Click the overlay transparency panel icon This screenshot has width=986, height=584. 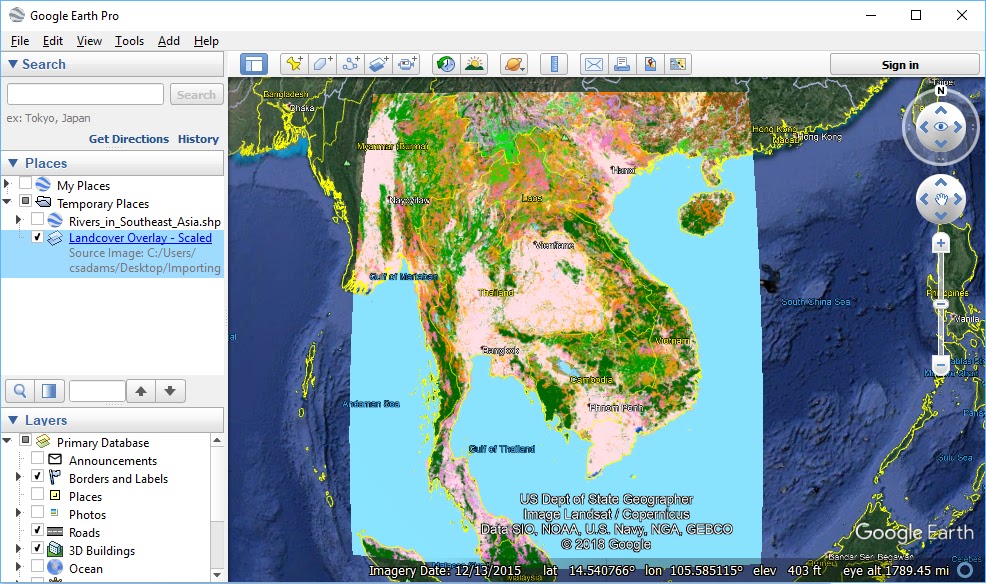coord(48,391)
